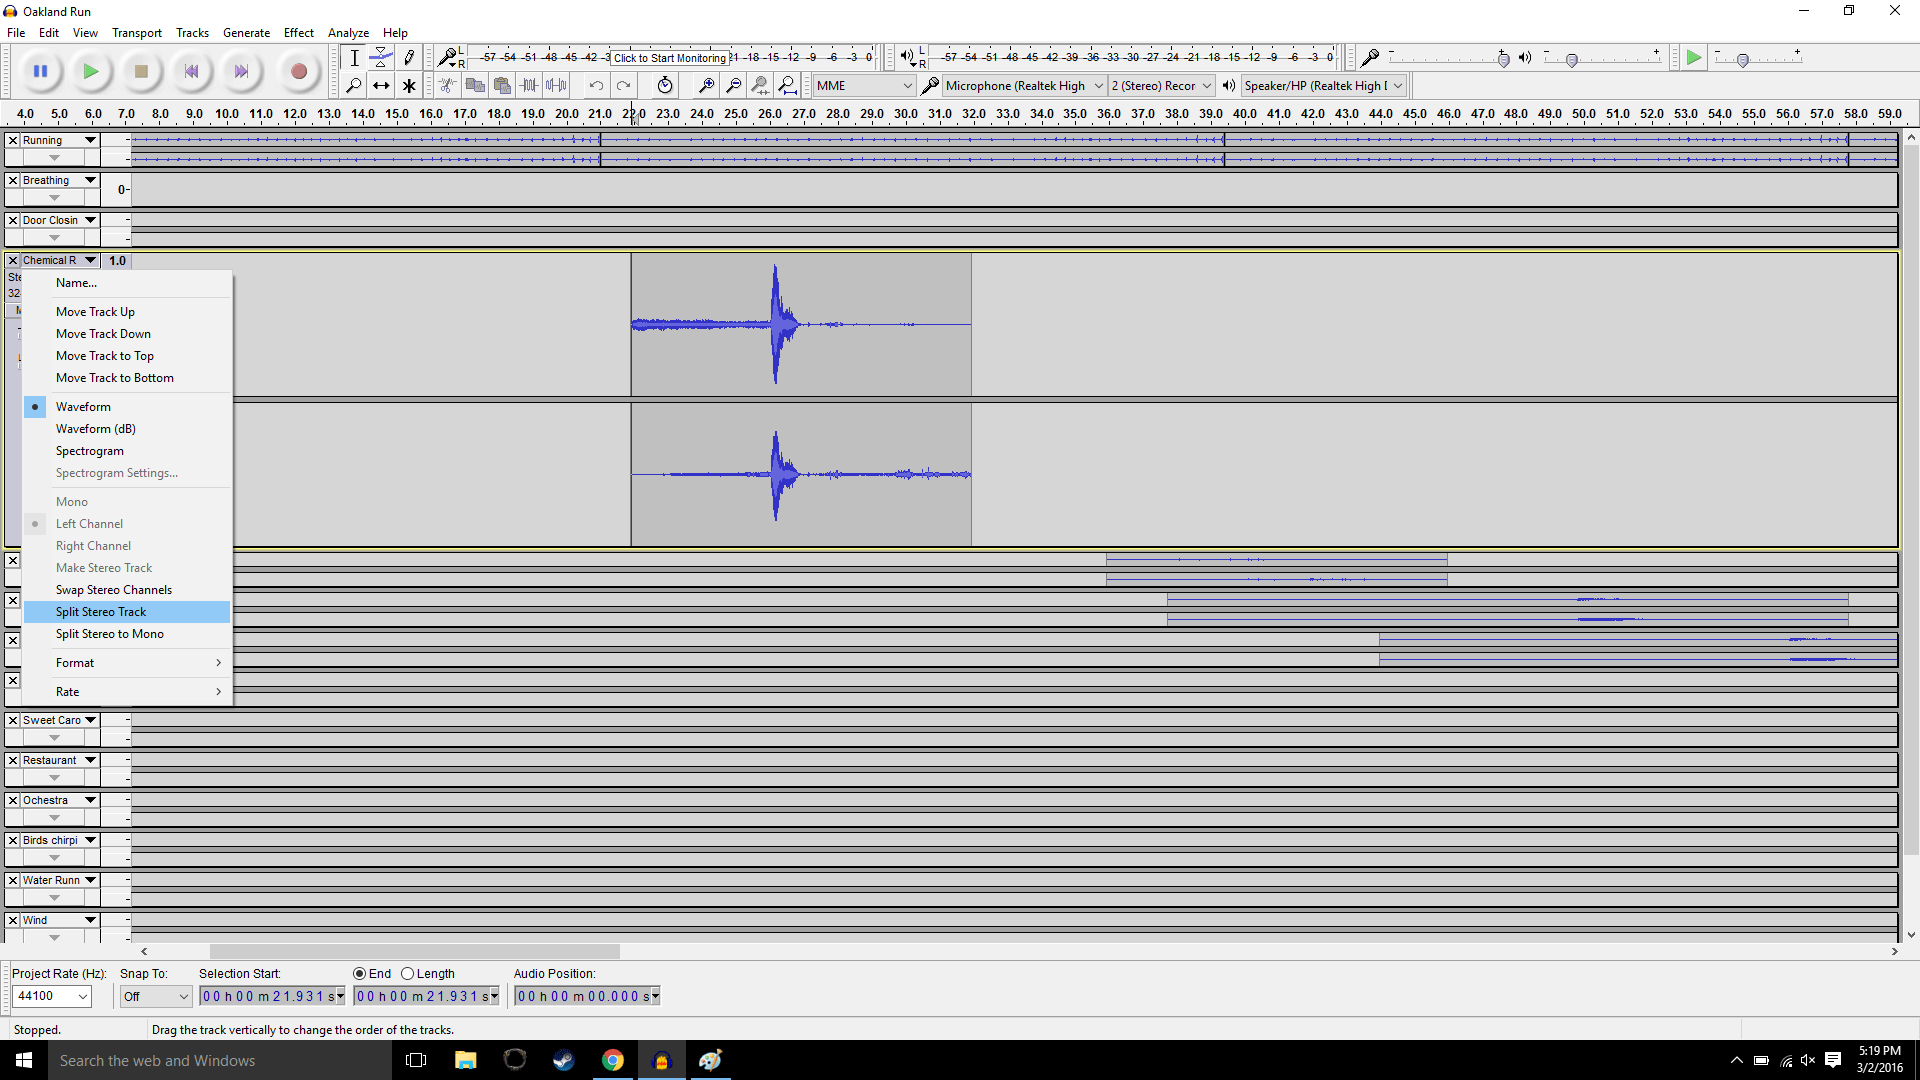Choose Waveform (dB) view option

[x=95, y=429]
